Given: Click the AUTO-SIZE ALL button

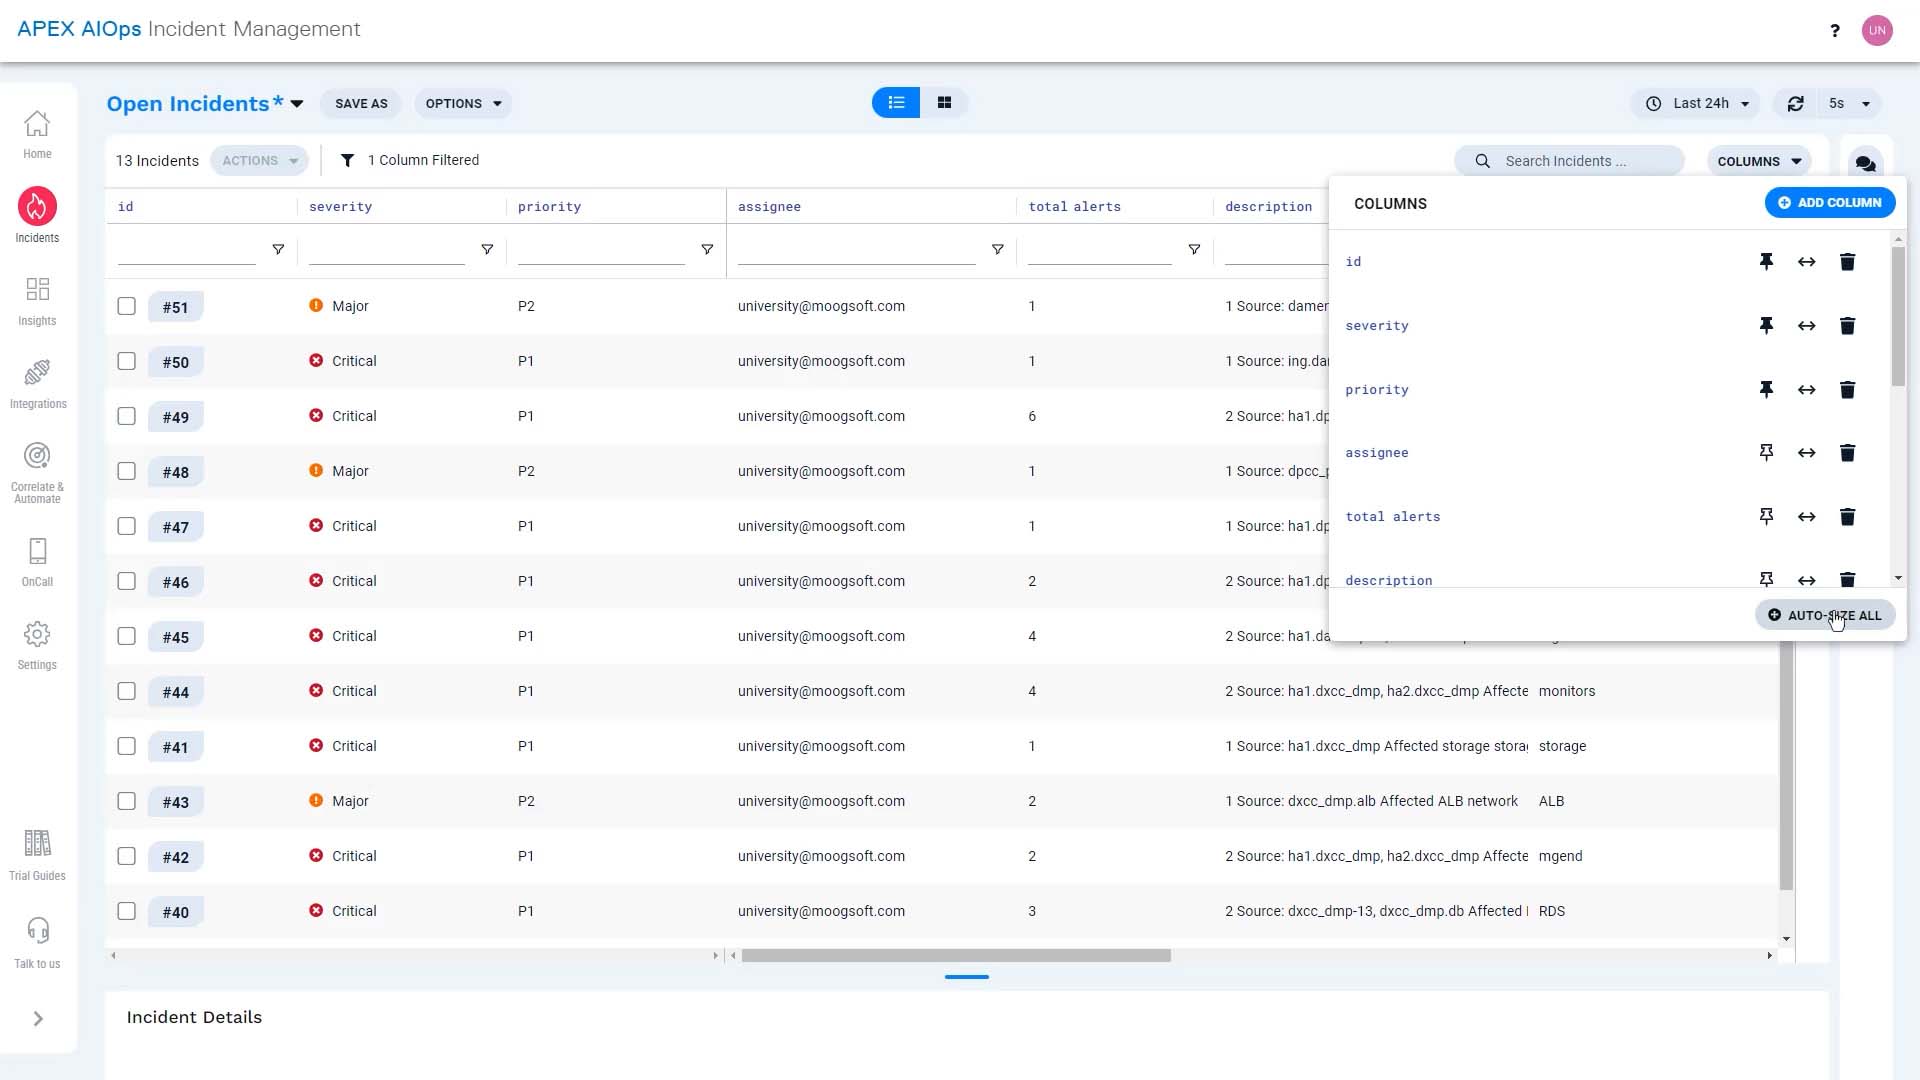Looking at the screenshot, I should pyautogui.click(x=1825, y=616).
